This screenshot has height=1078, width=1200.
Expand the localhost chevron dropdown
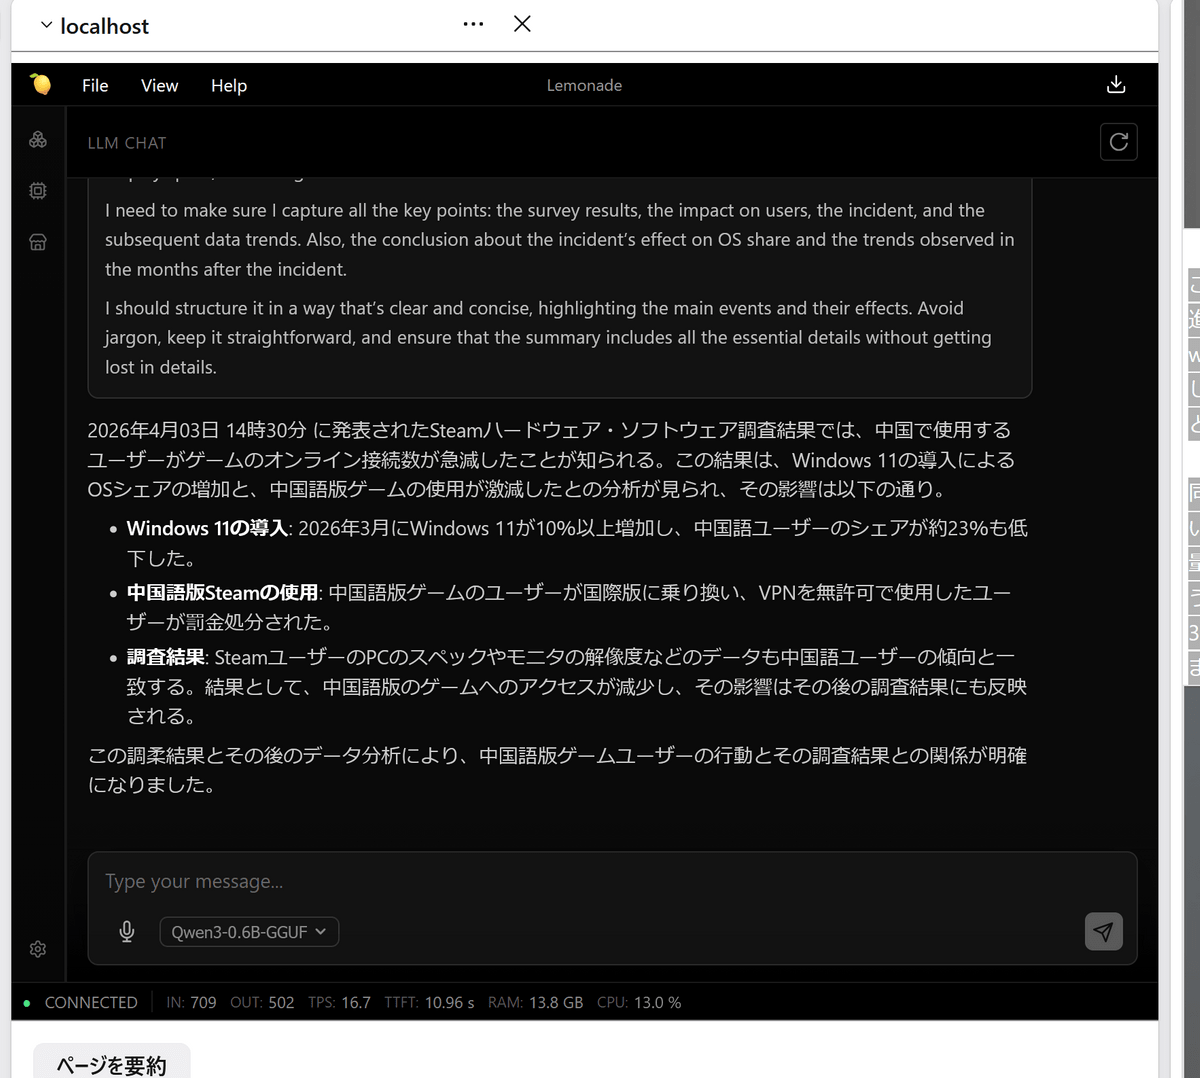(x=46, y=25)
